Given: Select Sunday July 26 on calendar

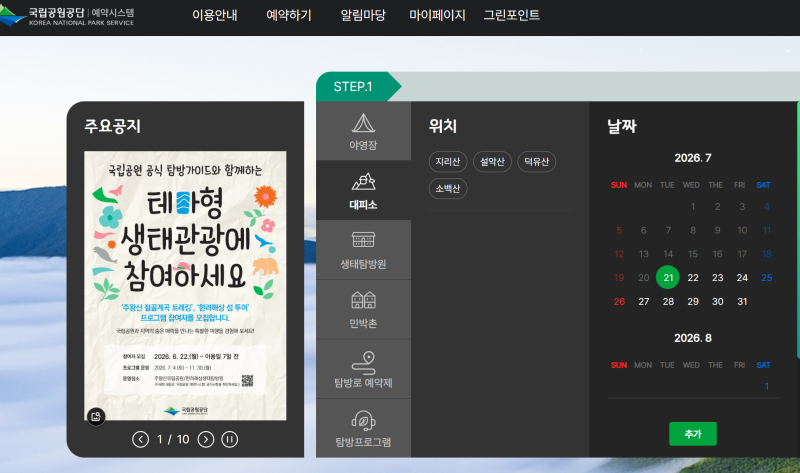Looking at the screenshot, I should pyautogui.click(x=619, y=302).
